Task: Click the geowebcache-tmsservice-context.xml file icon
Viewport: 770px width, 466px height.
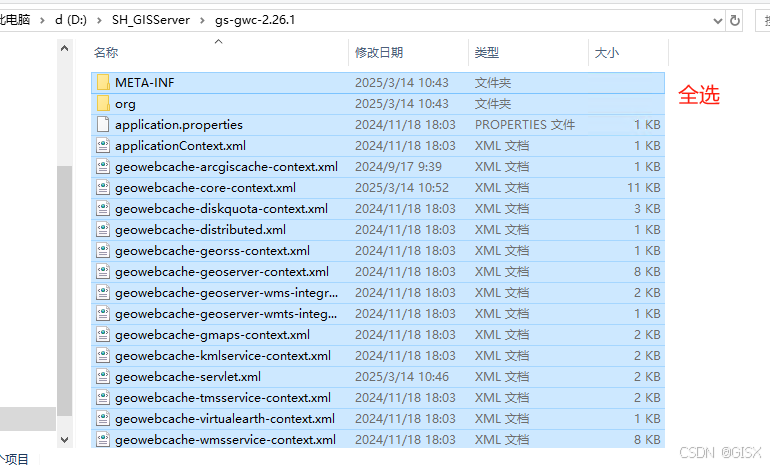Action: [x=103, y=398]
